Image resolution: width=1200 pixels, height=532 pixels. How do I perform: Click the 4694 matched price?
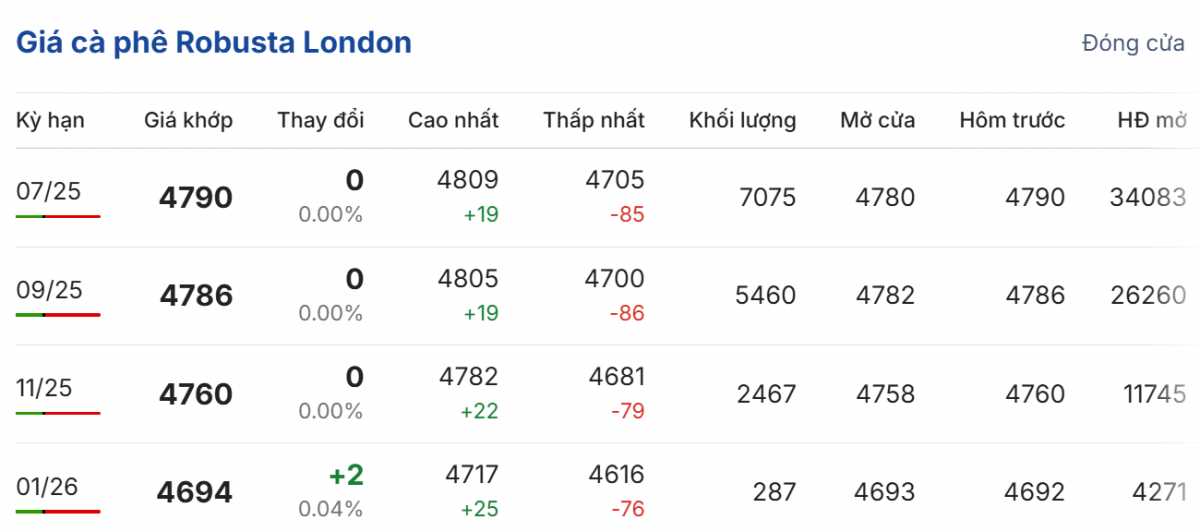(195, 492)
